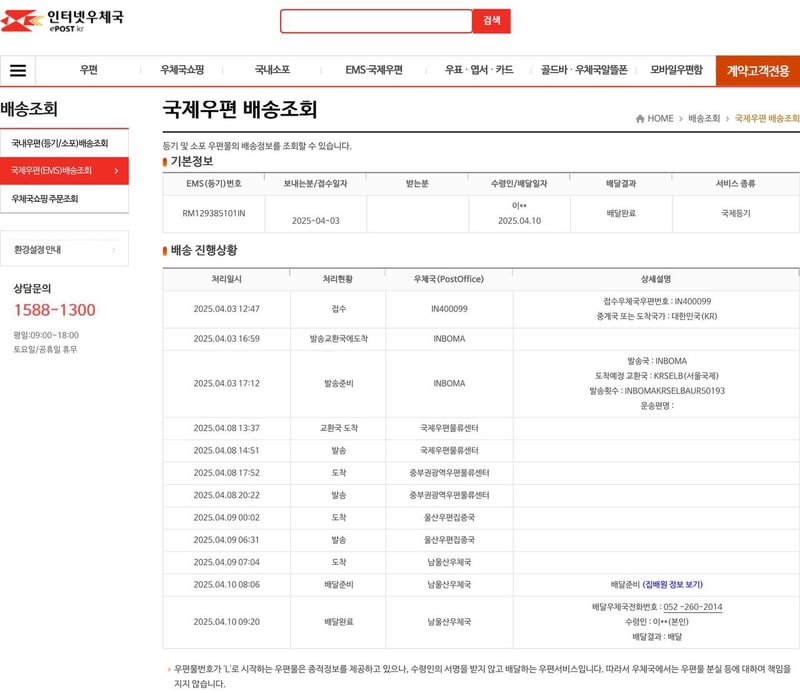Click the ePOST logo icon
The width and height of the screenshot is (800, 693).
(20, 20)
